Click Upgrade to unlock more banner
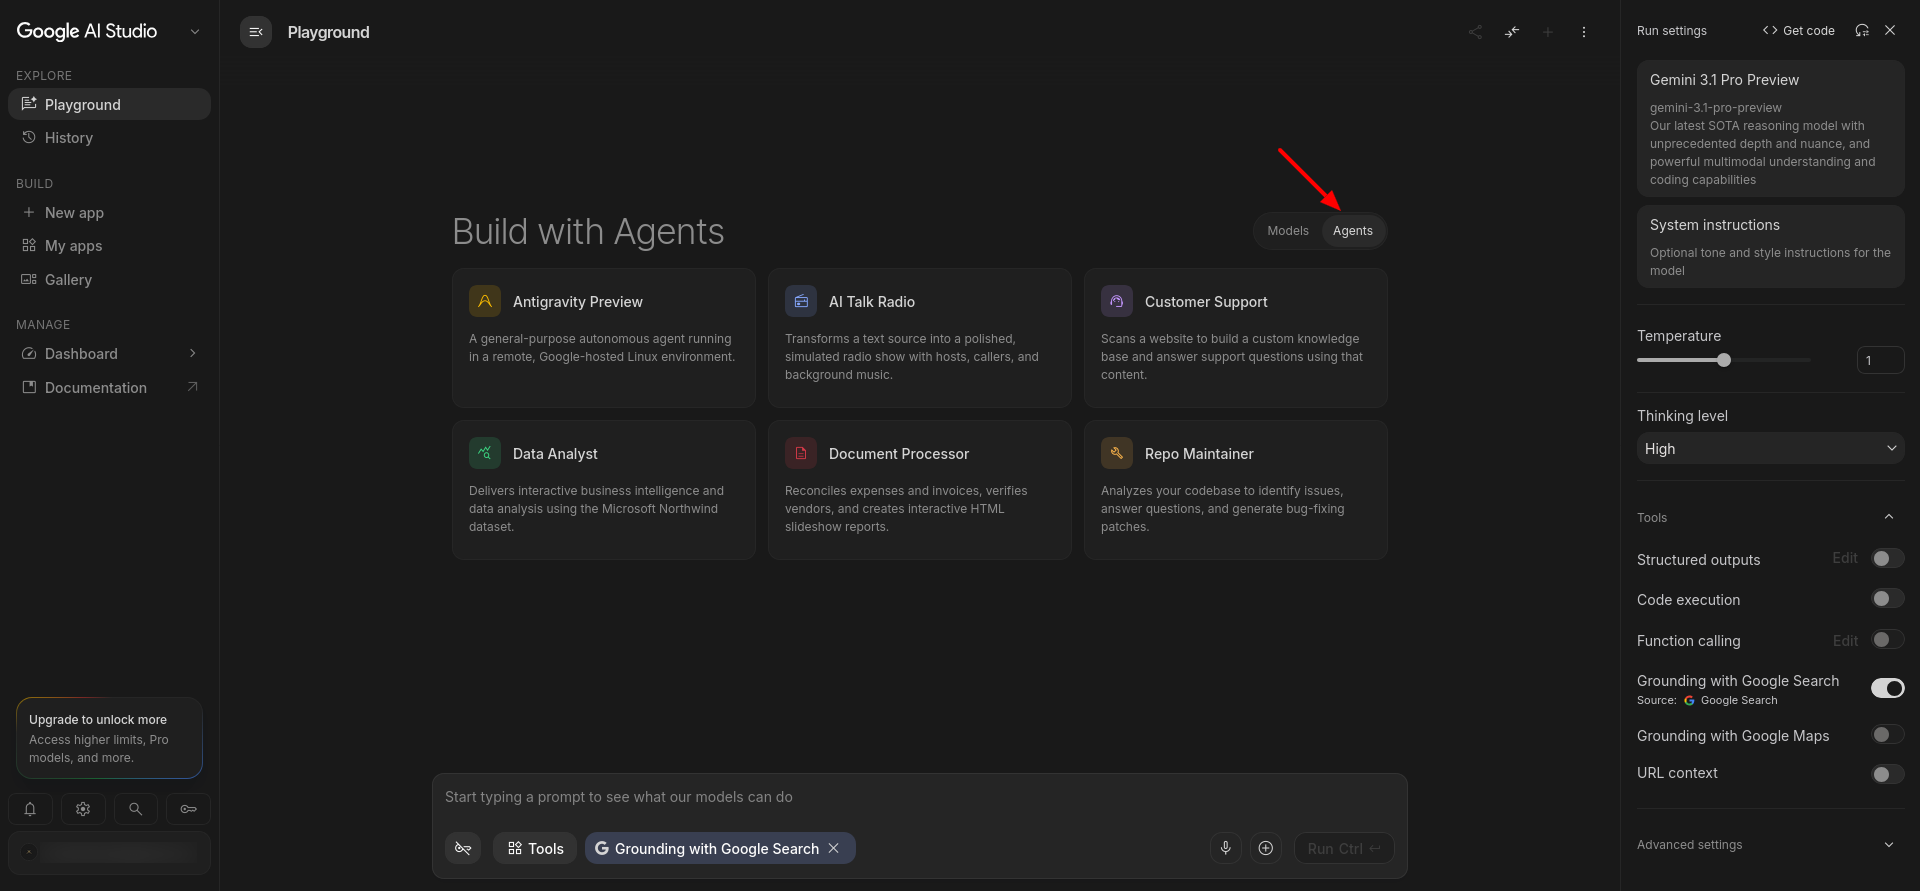 pos(110,738)
